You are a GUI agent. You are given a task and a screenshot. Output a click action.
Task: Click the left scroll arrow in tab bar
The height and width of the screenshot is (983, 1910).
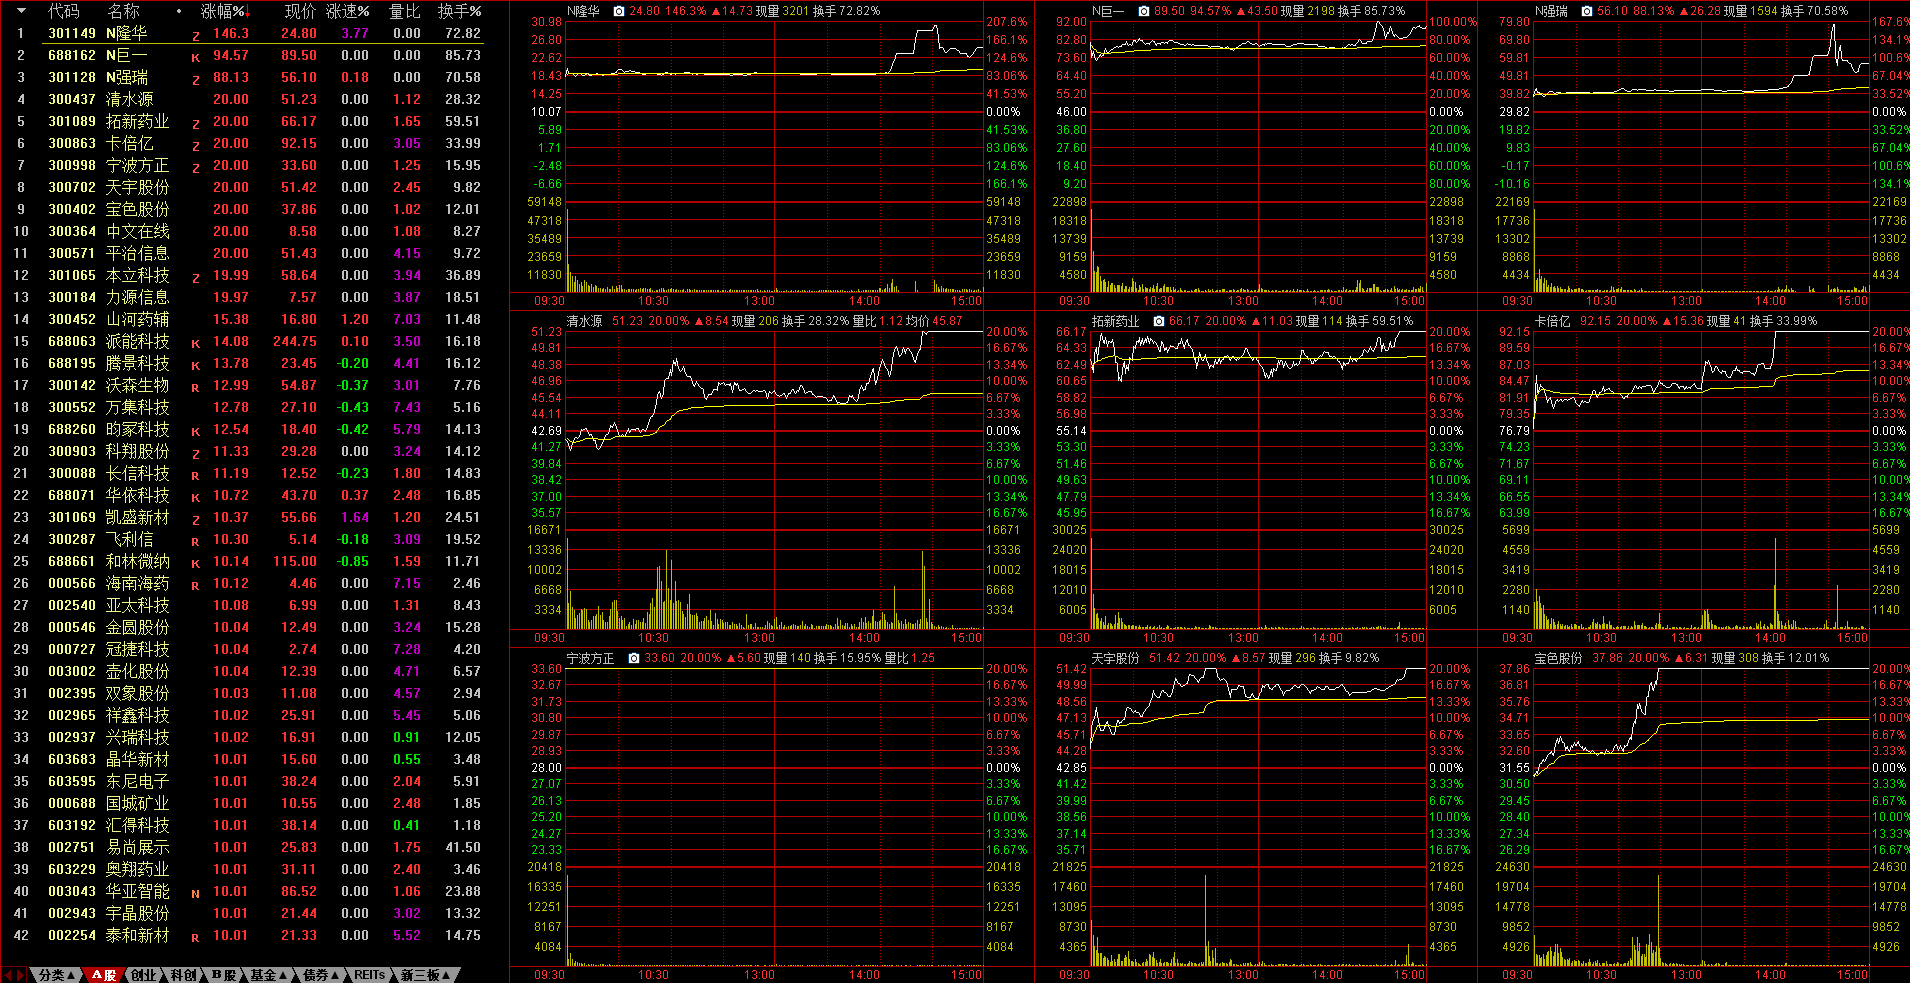click(x=7, y=975)
